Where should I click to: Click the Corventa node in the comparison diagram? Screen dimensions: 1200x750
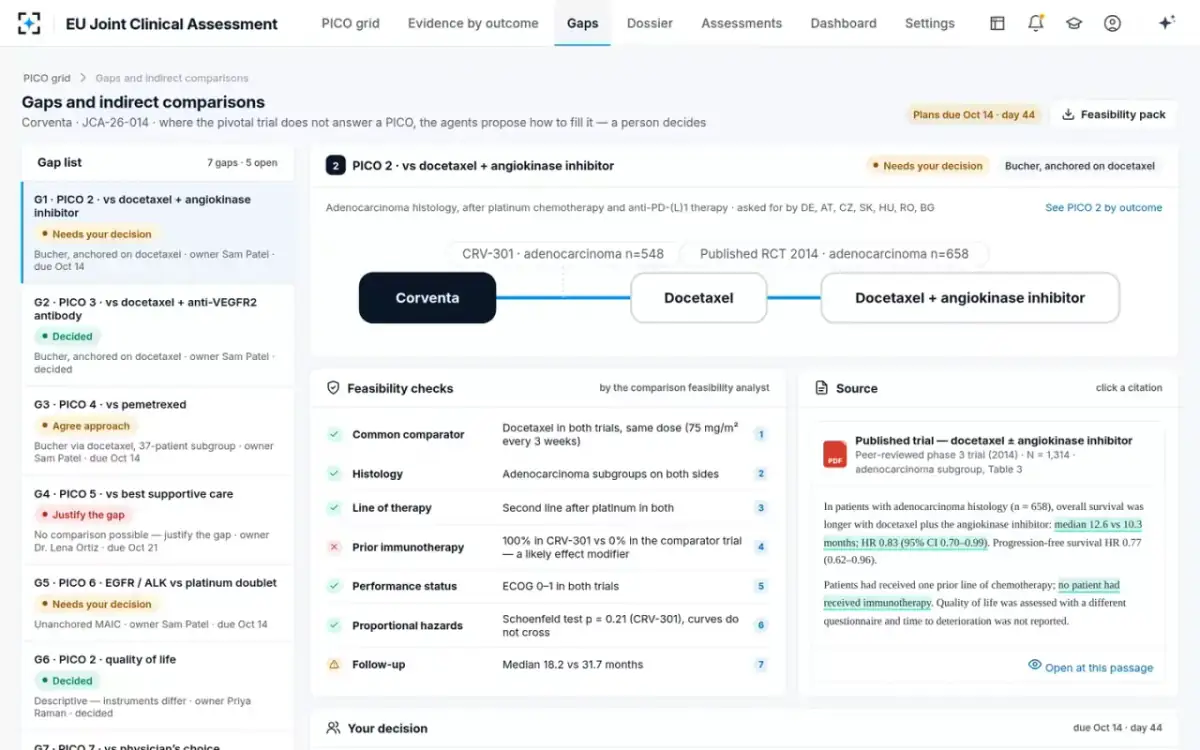point(427,298)
